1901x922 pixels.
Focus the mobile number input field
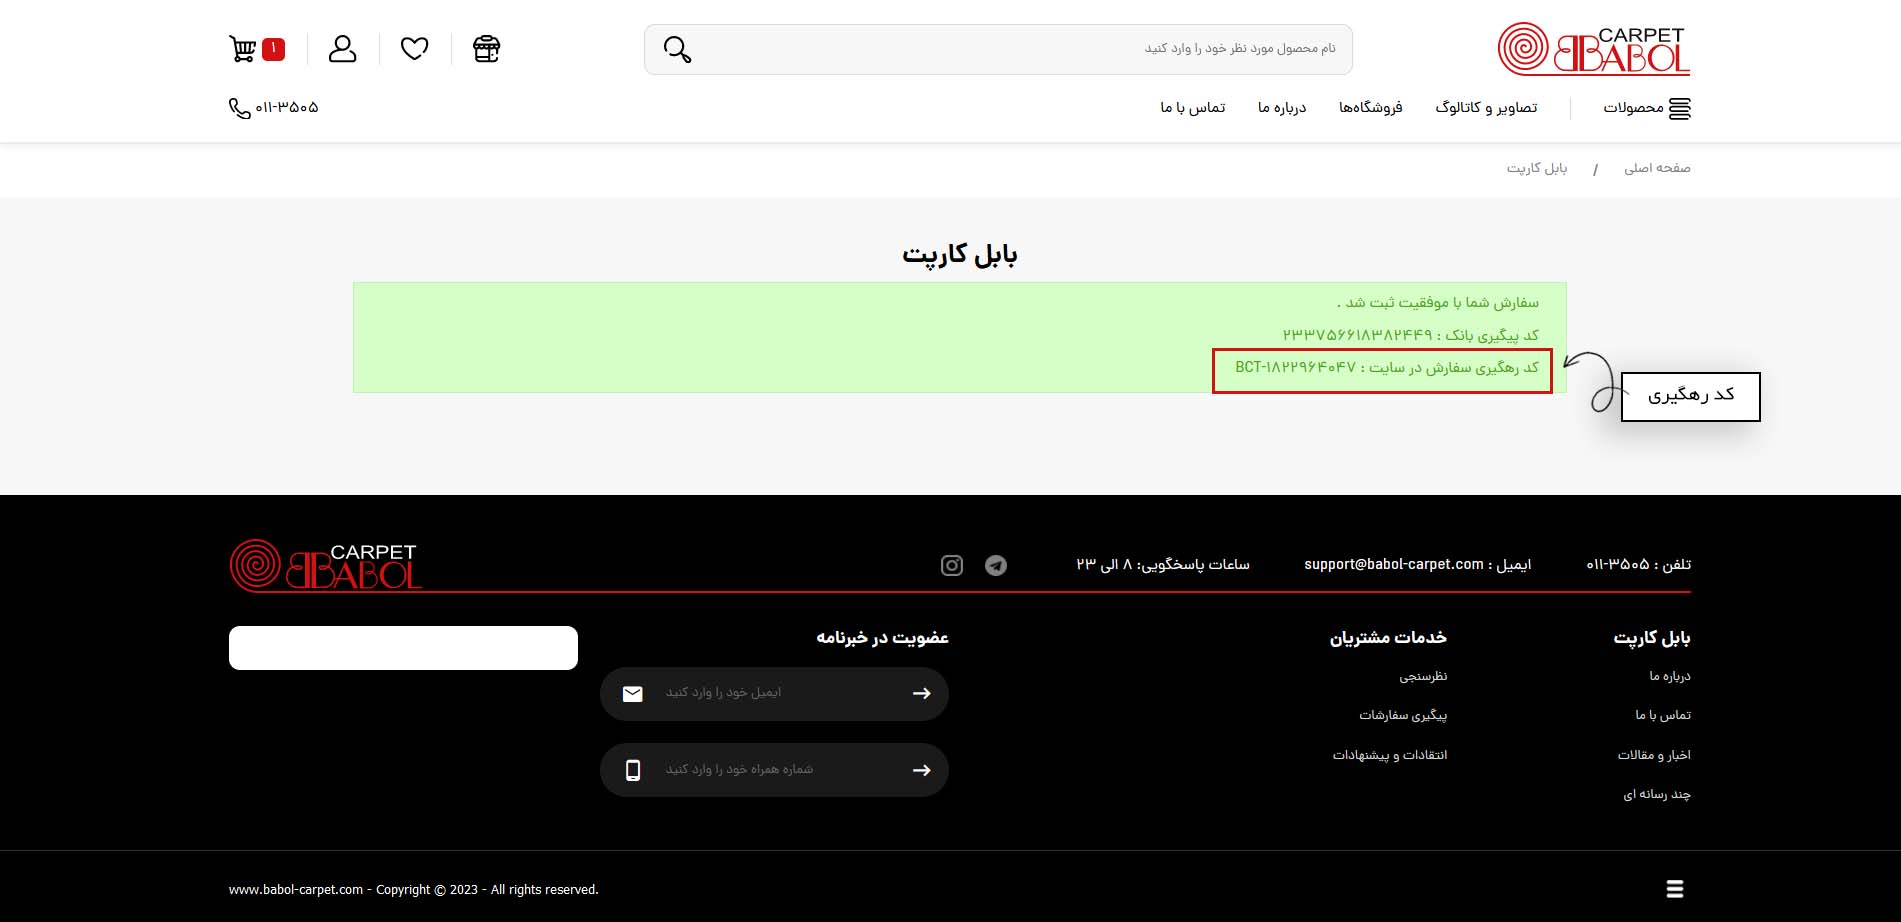pos(774,770)
